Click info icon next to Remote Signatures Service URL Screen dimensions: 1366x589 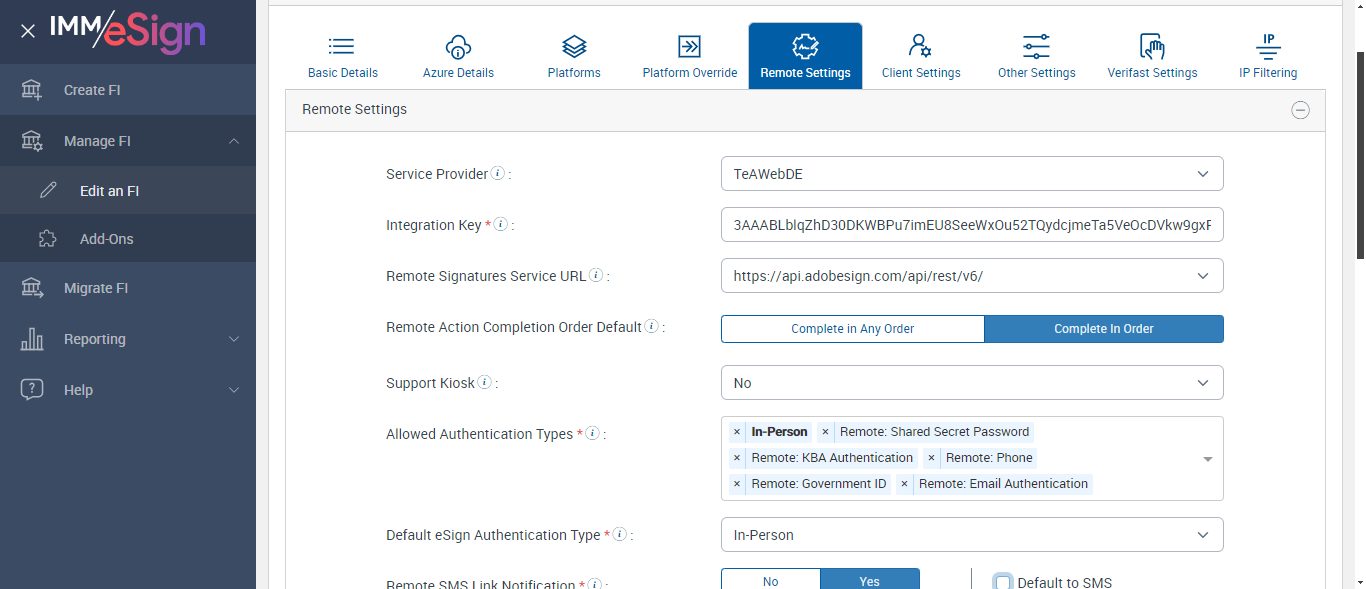[x=596, y=275]
